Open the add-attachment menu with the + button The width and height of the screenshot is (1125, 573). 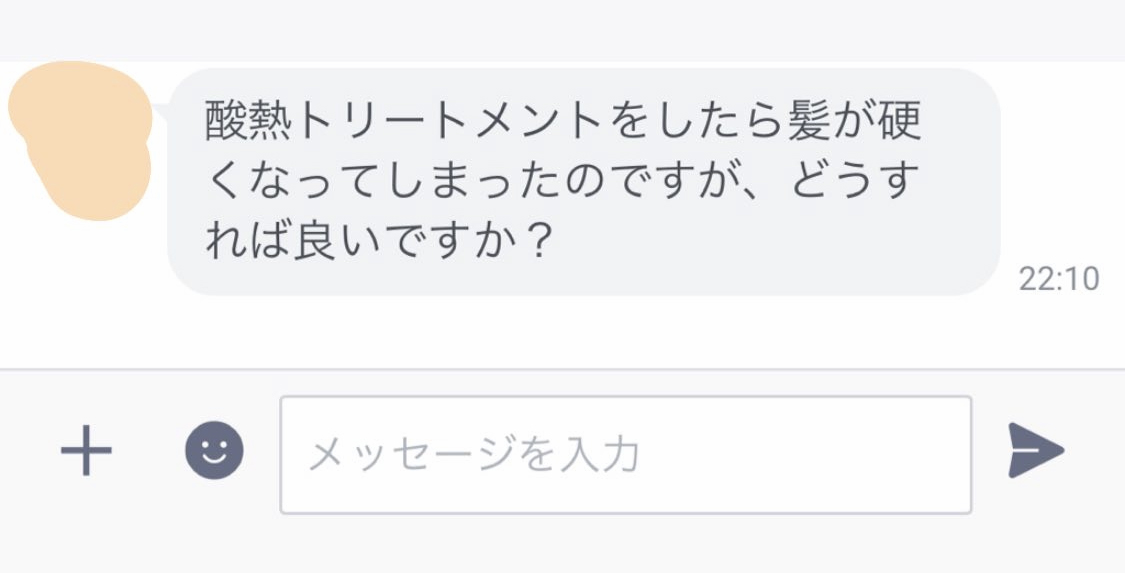tap(86, 452)
